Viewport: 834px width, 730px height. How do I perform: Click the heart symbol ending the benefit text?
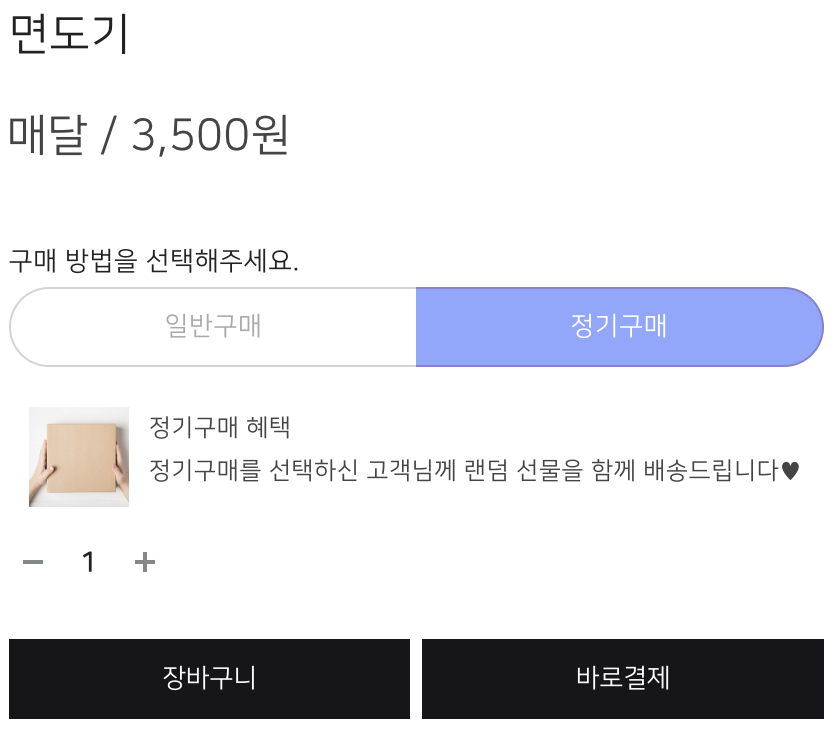click(x=790, y=470)
